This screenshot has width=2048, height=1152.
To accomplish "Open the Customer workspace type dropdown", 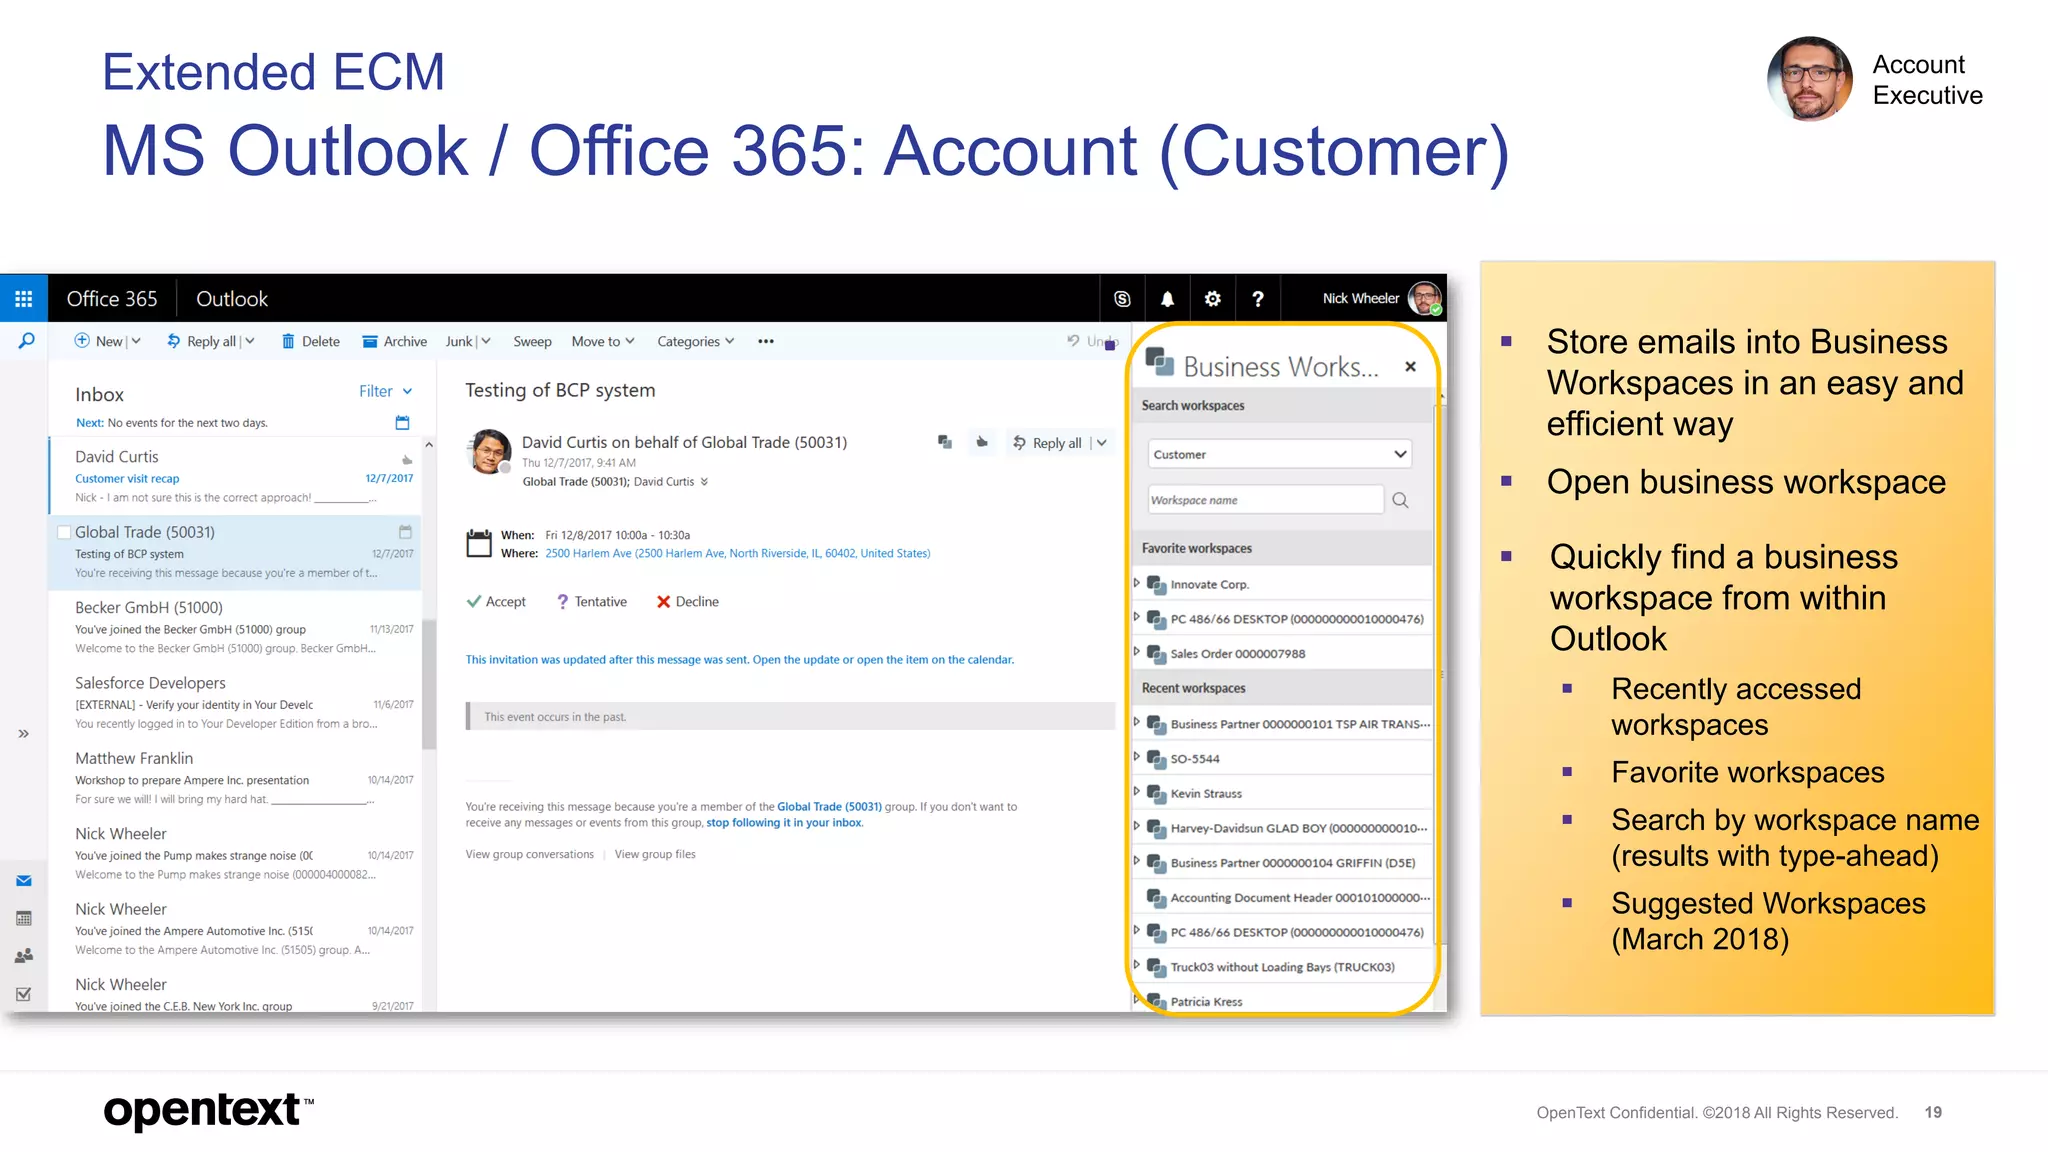I will coord(1279,454).
